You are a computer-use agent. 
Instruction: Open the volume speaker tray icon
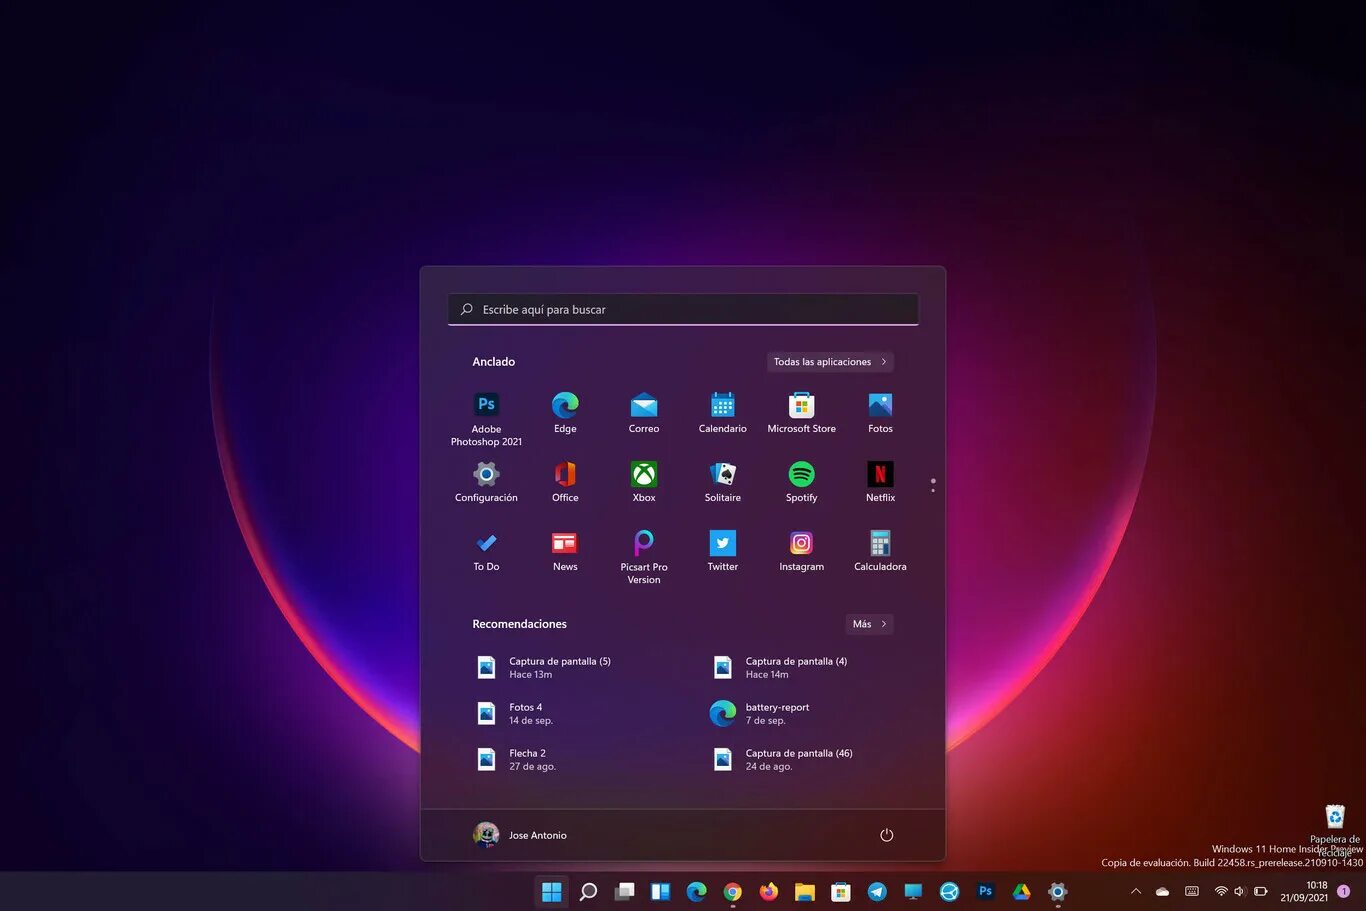coord(1240,891)
